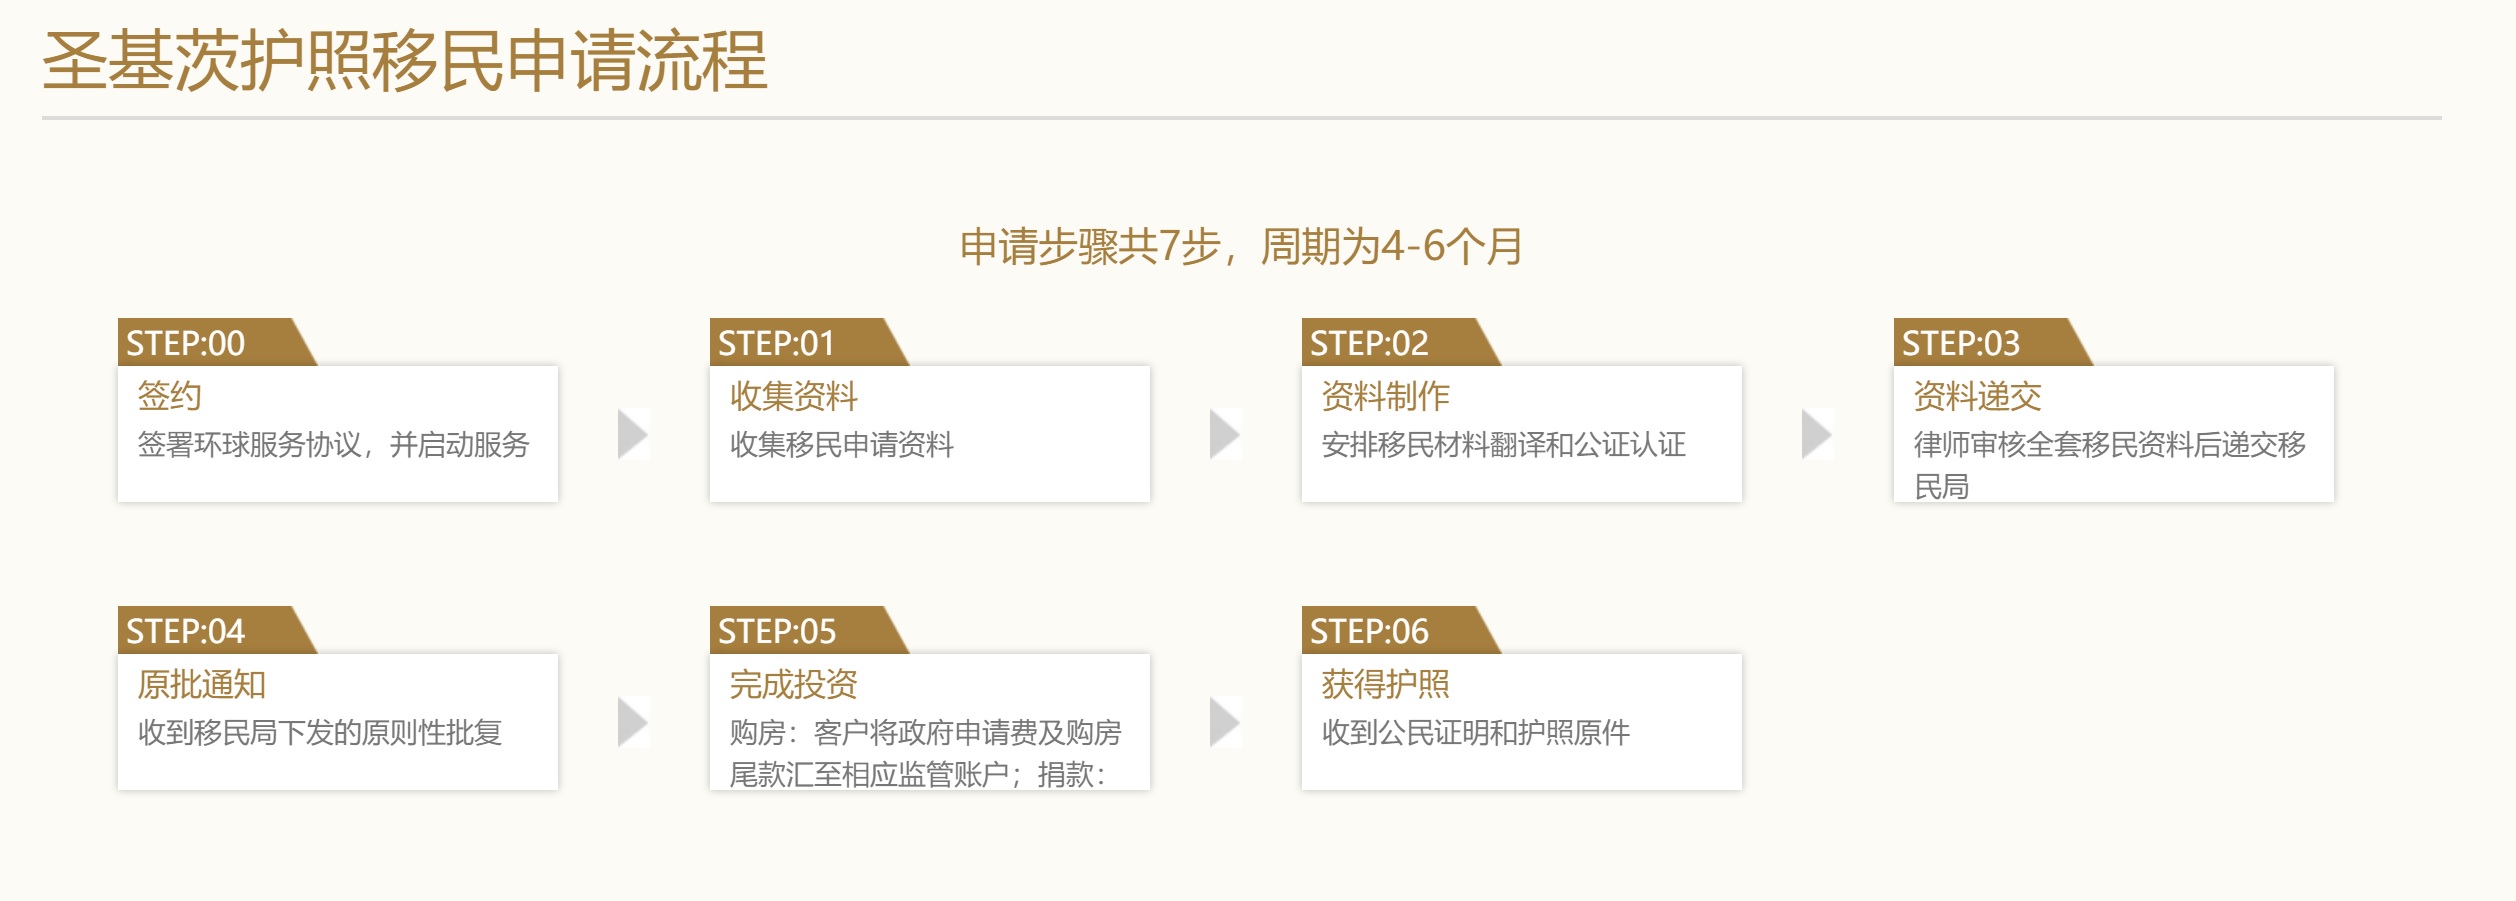Click the 圣基茨护照移民申请流程 heading
This screenshot has height=901, width=2516.
click(405, 61)
